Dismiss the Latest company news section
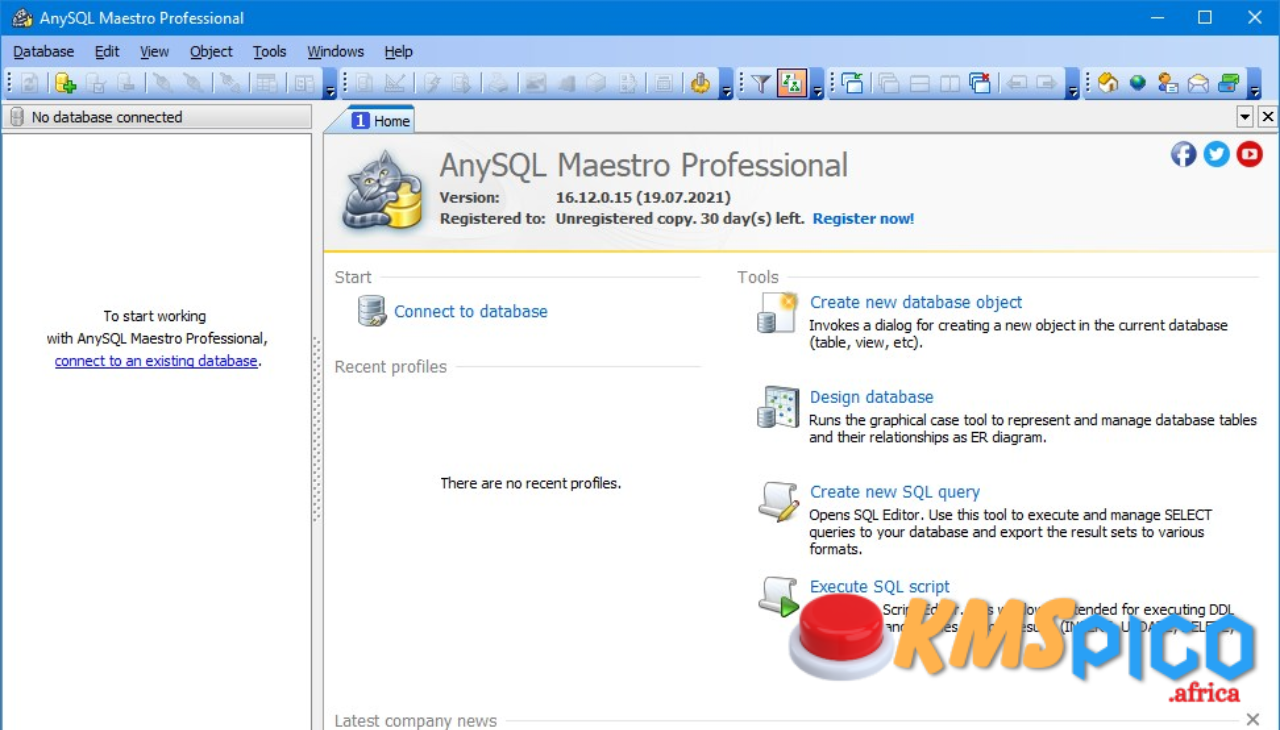This screenshot has height=730, width=1280. coord(1252,719)
